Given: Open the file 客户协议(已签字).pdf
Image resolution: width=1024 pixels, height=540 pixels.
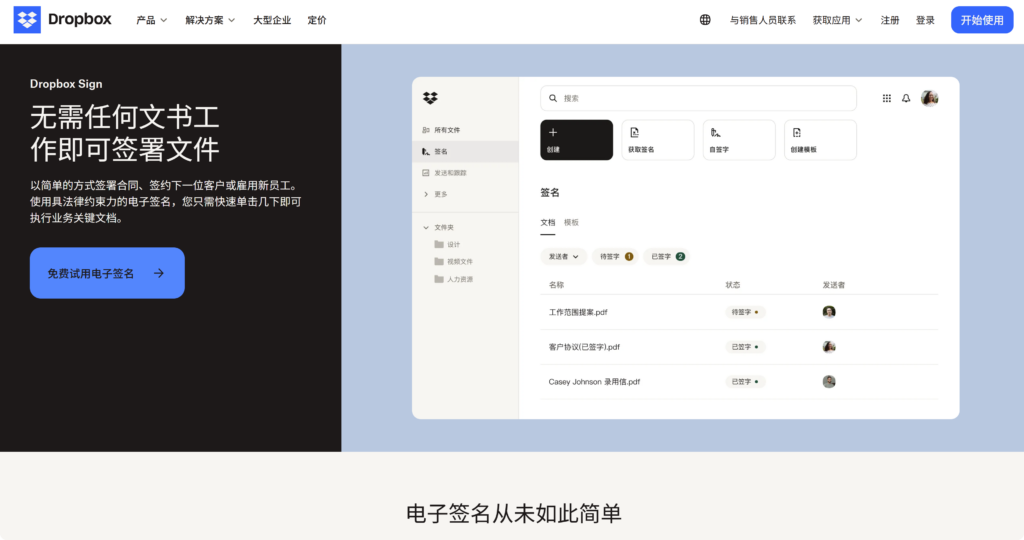Looking at the screenshot, I should click(584, 347).
